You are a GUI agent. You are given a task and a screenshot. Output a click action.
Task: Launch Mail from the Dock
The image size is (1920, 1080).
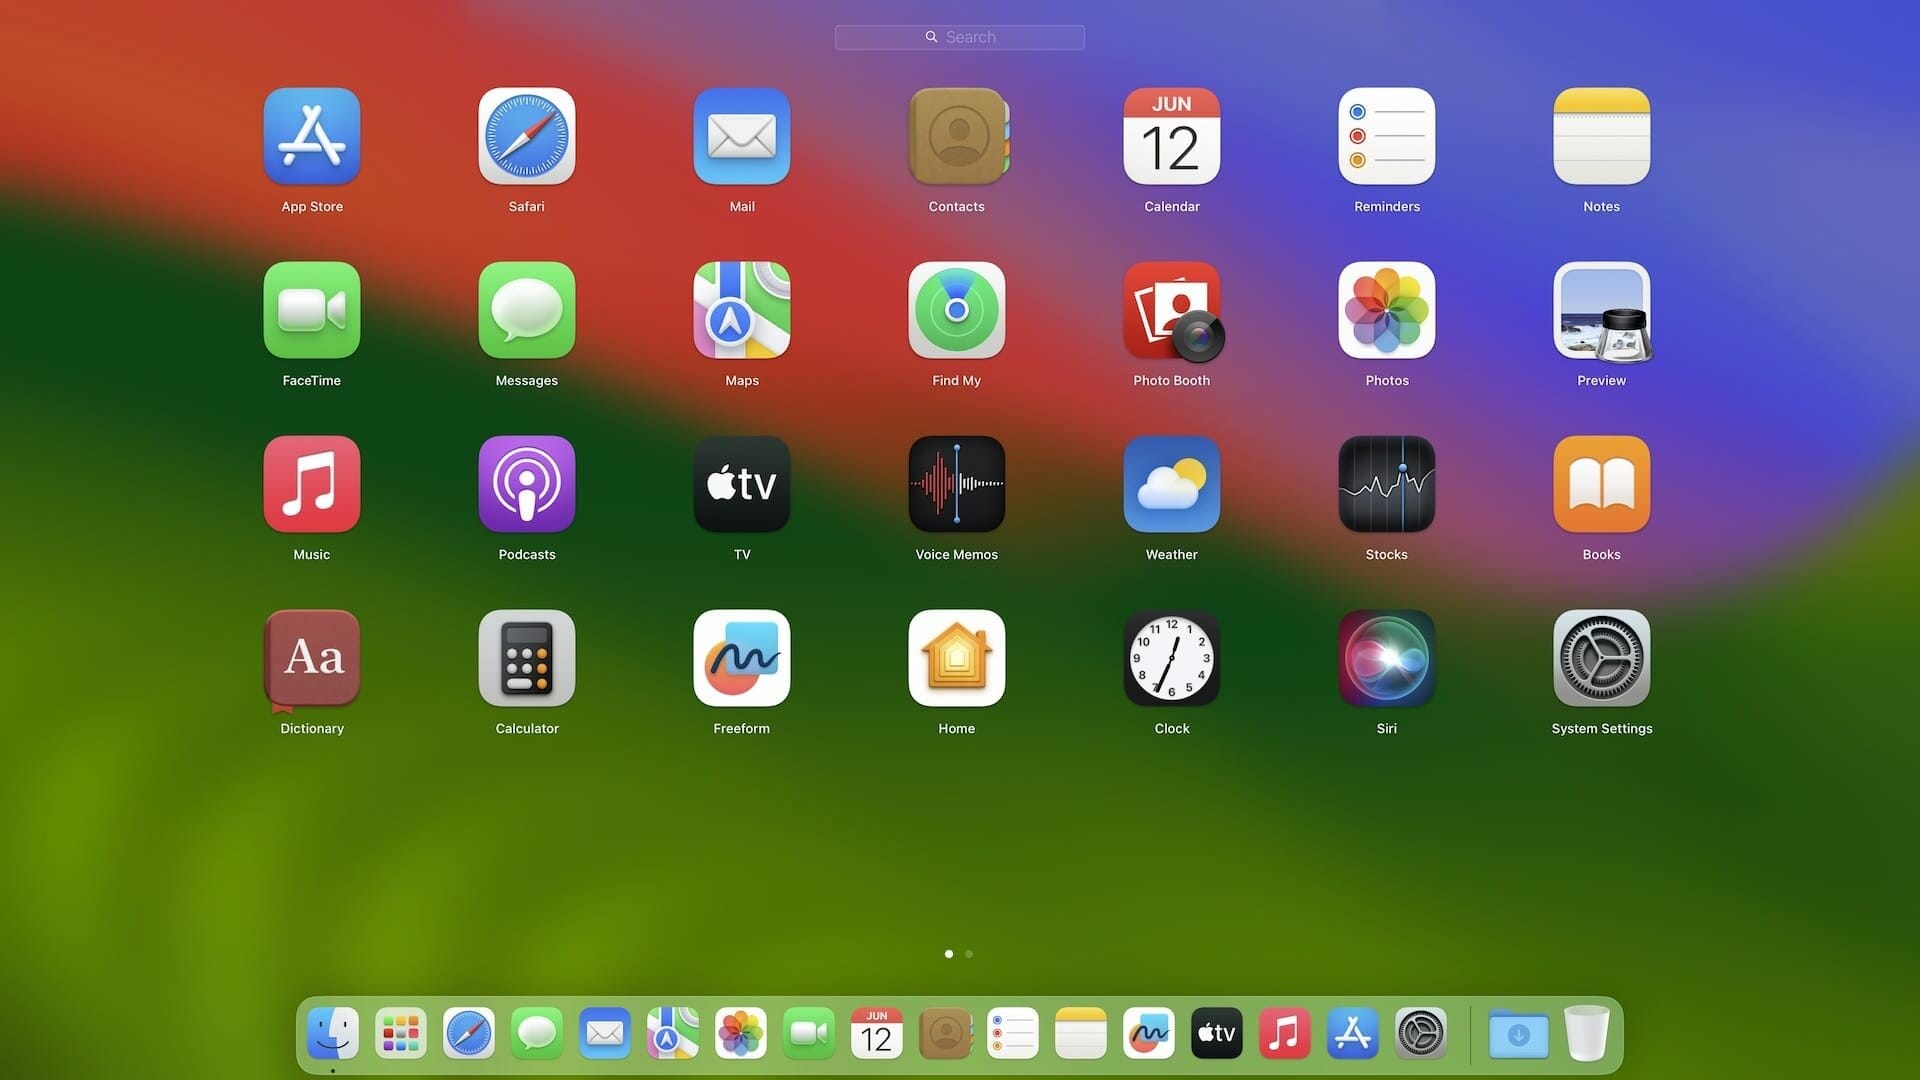click(x=605, y=1033)
